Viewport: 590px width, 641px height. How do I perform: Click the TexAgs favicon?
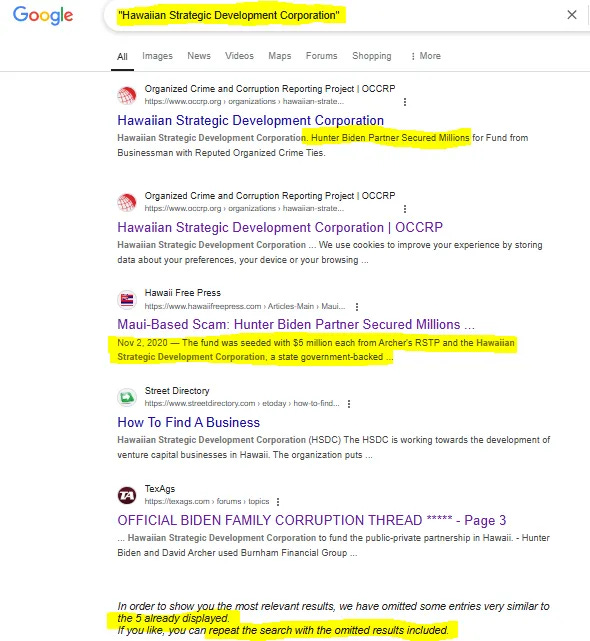[x=127, y=495]
